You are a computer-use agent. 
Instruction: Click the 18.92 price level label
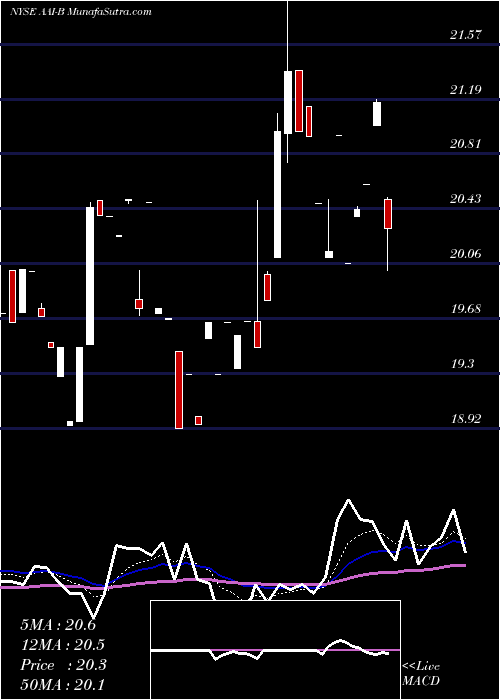tap(466, 419)
